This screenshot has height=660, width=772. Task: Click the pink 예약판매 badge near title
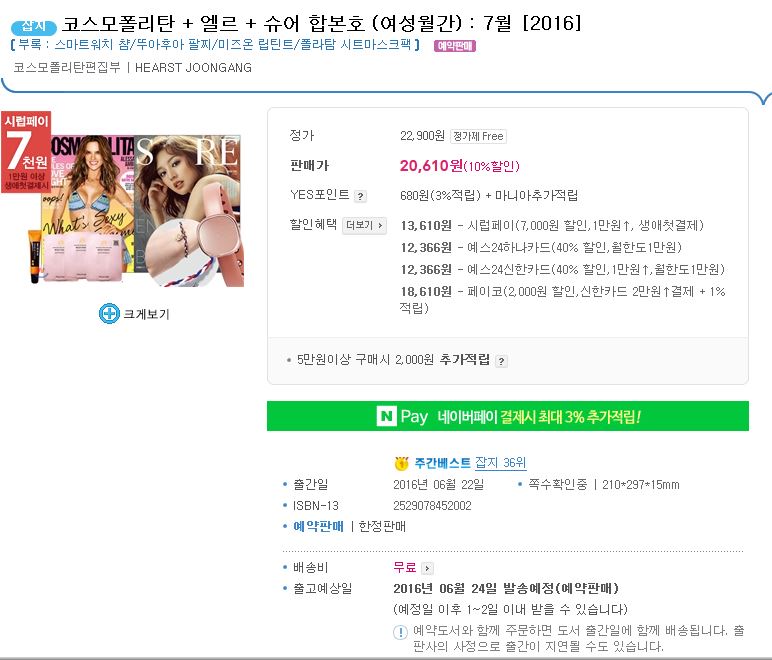coord(454,46)
